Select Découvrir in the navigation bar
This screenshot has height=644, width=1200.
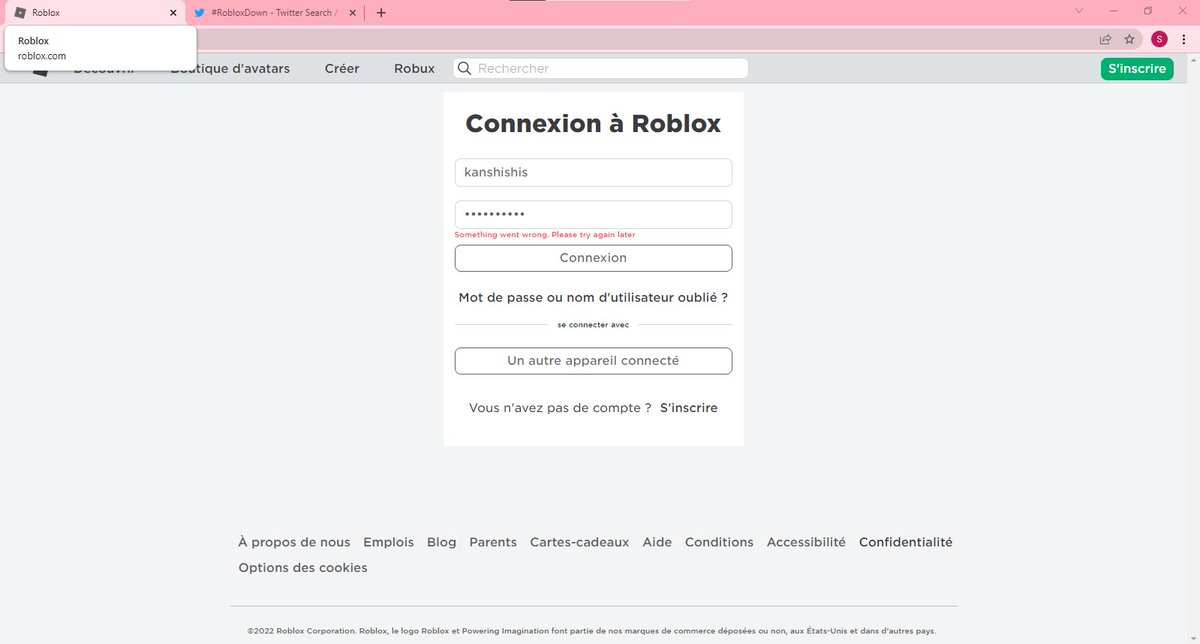point(106,67)
